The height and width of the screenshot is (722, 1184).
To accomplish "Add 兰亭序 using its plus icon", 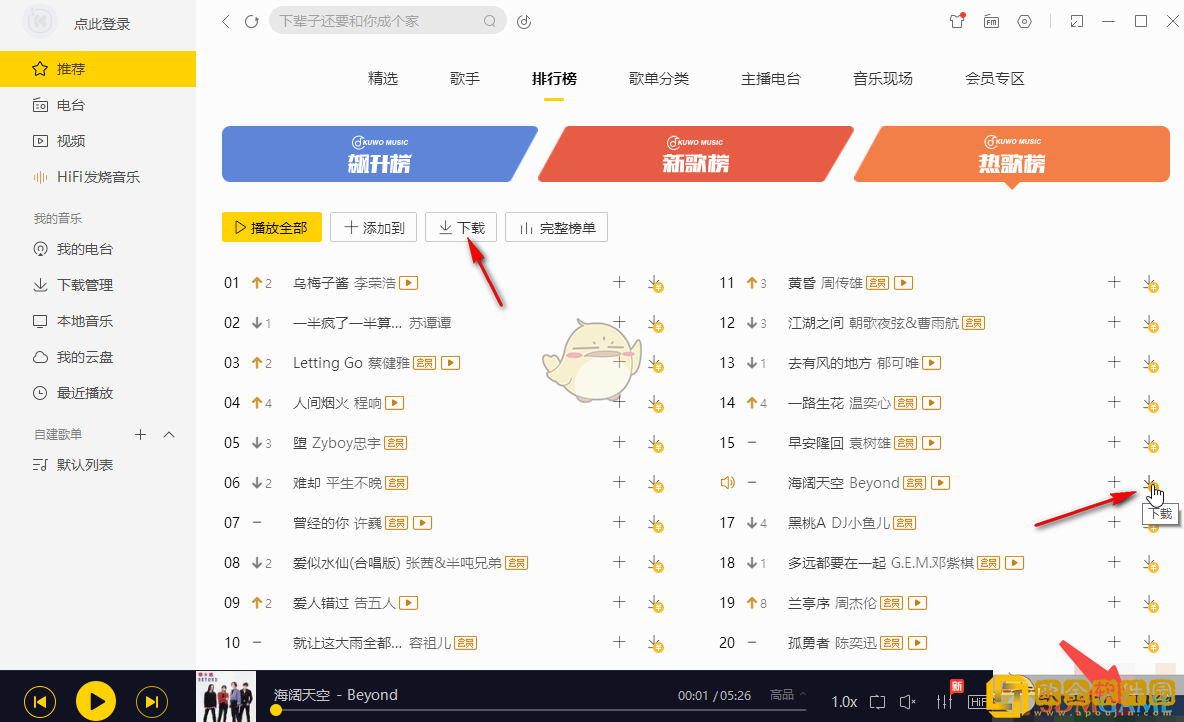I will [1114, 602].
